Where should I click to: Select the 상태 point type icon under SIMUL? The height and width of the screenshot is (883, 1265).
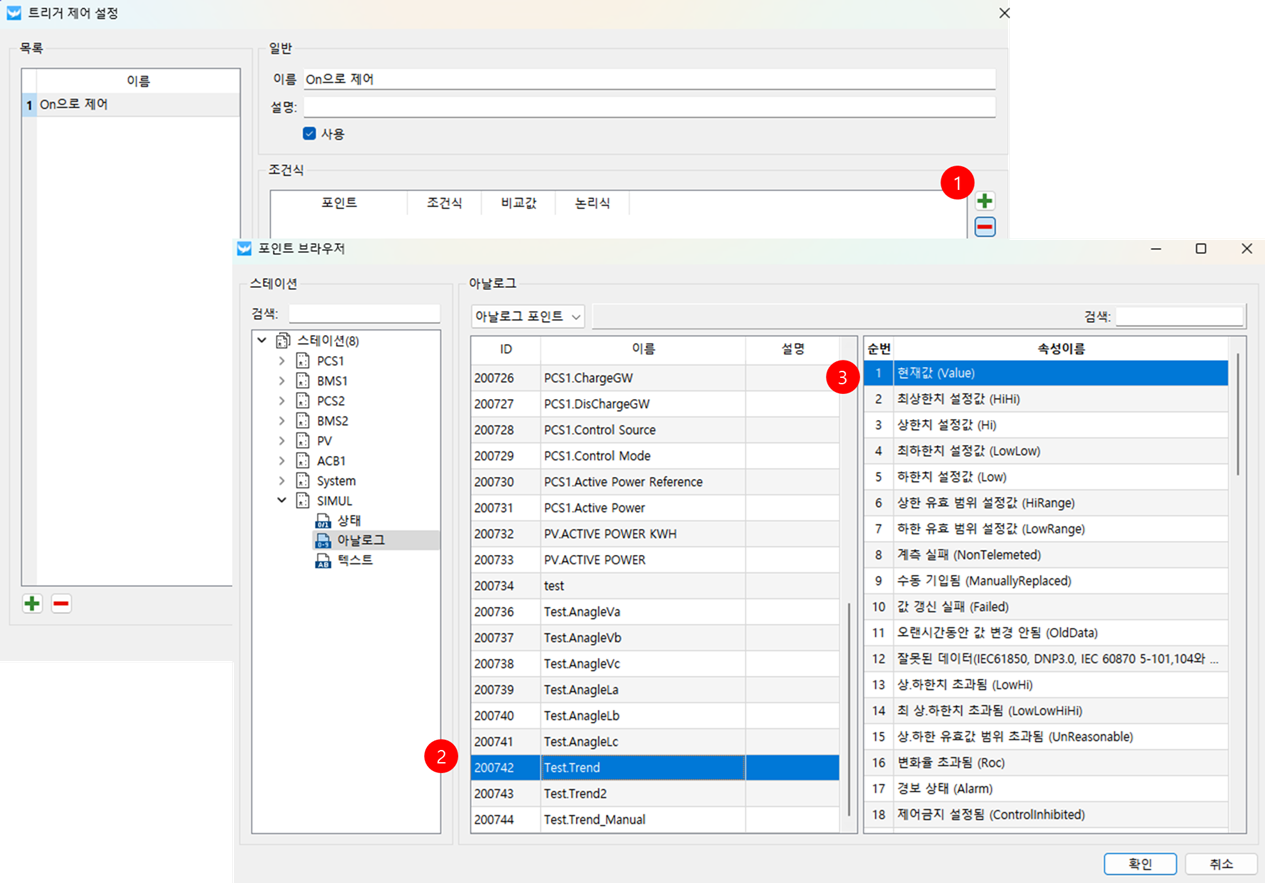coord(323,521)
